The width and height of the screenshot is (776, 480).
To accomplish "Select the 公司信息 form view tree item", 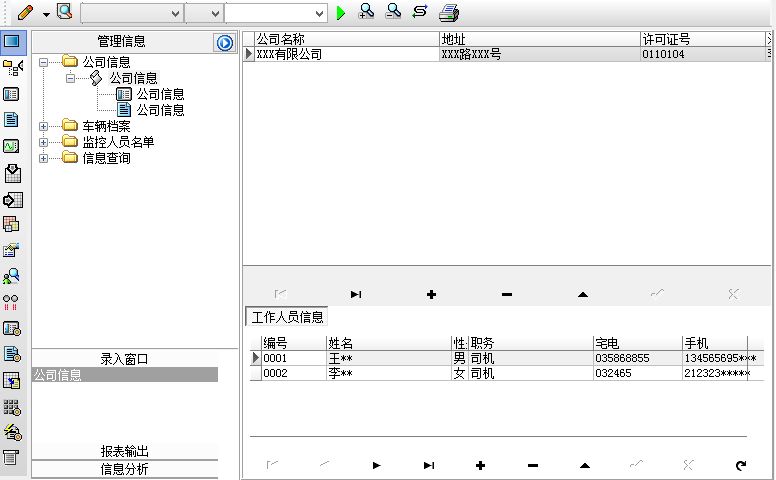I will (x=160, y=94).
